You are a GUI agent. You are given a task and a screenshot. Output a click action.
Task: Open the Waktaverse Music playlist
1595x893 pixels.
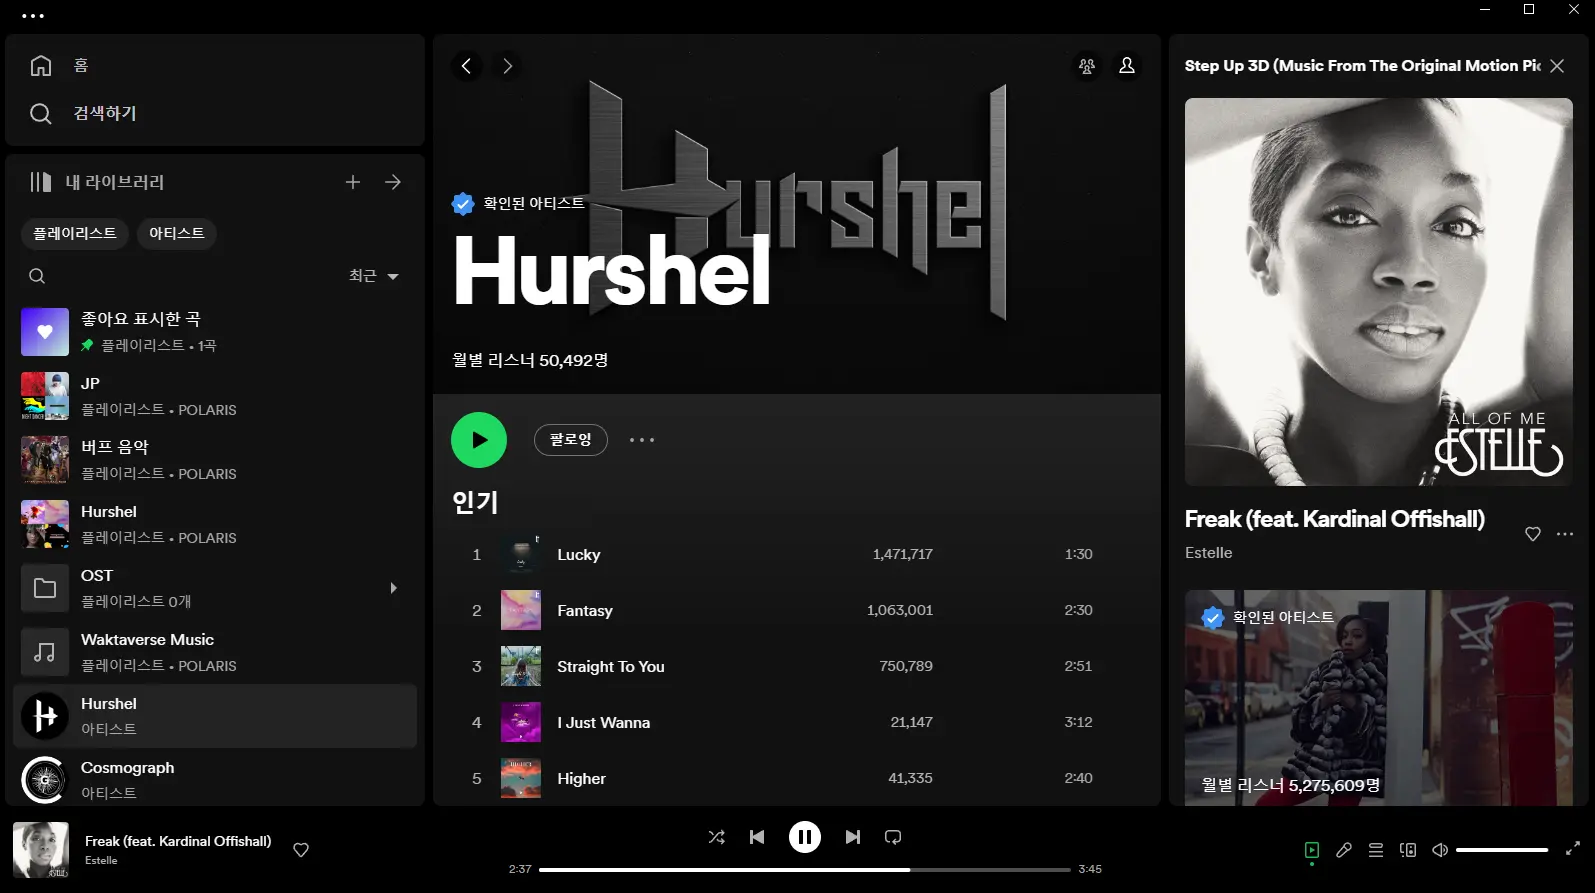click(215, 652)
